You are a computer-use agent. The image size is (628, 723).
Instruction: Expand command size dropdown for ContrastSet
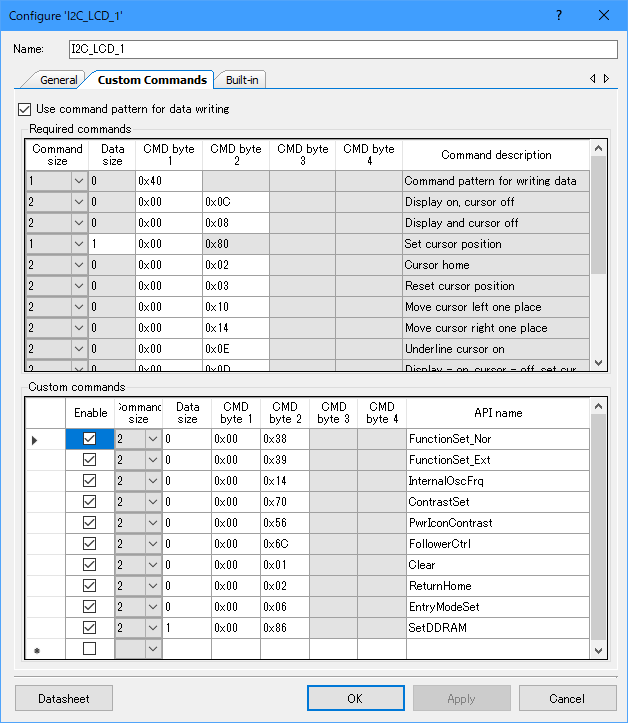tap(152, 502)
